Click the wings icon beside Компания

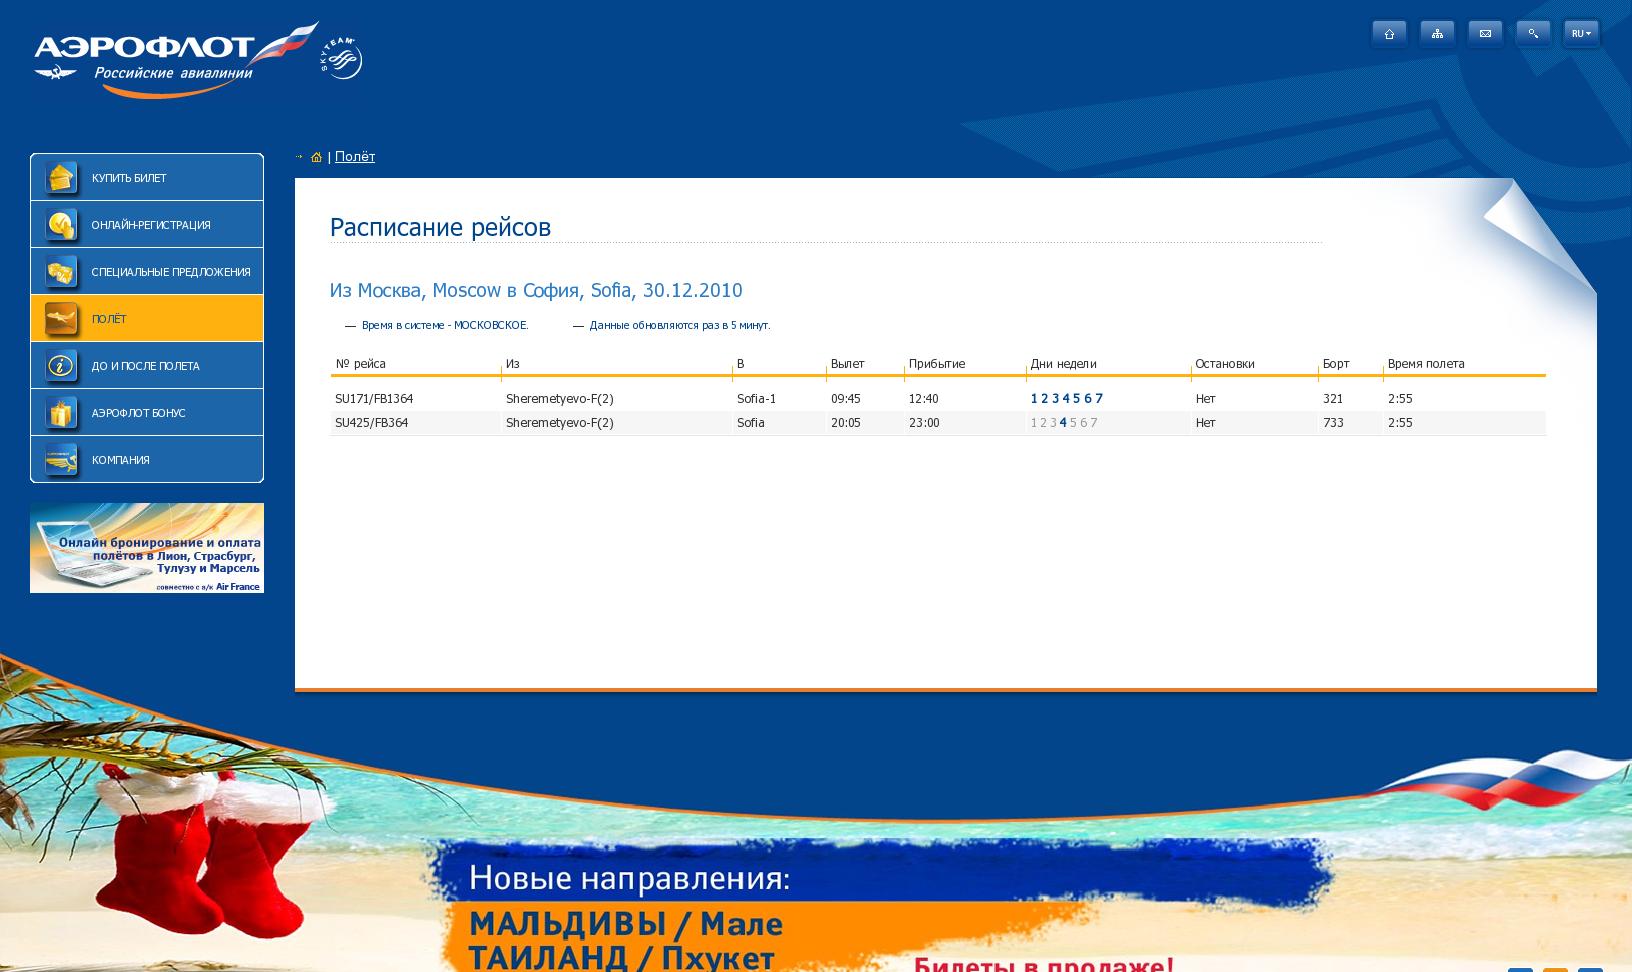point(61,460)
